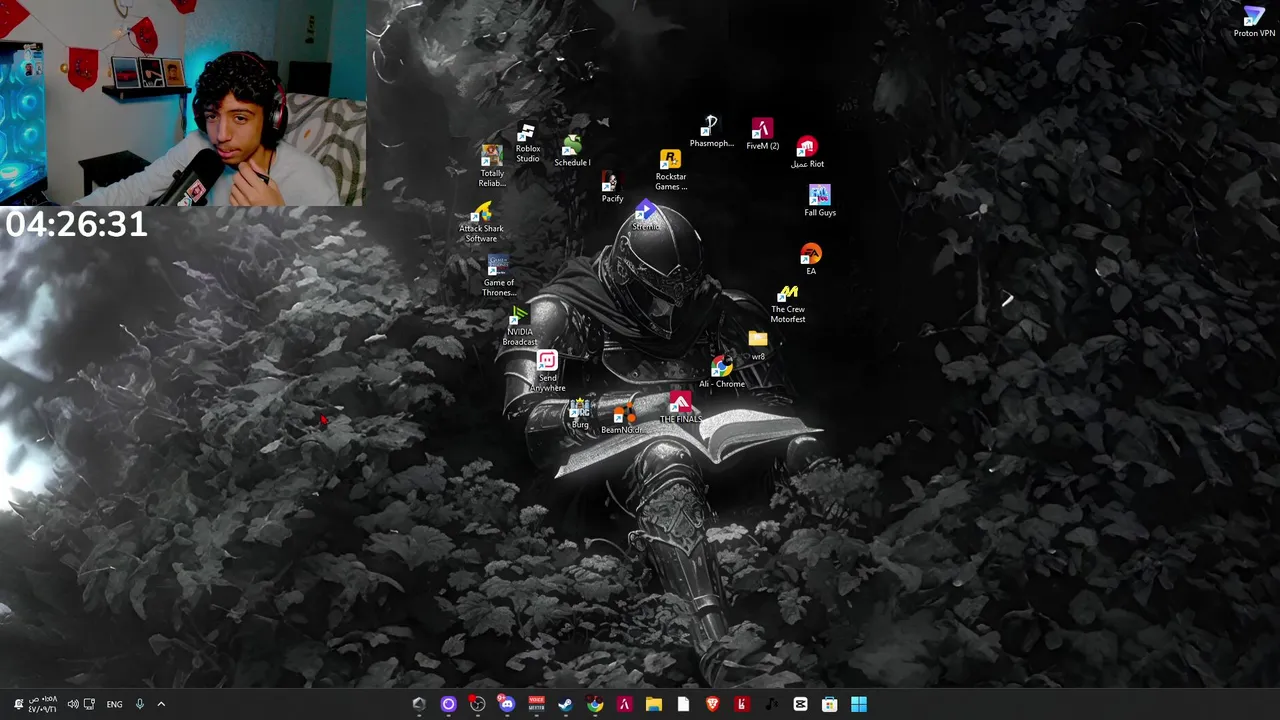1280x720 pixels.
Task: Open CapCut from the taskbar
Action: (x=800, y=704)
